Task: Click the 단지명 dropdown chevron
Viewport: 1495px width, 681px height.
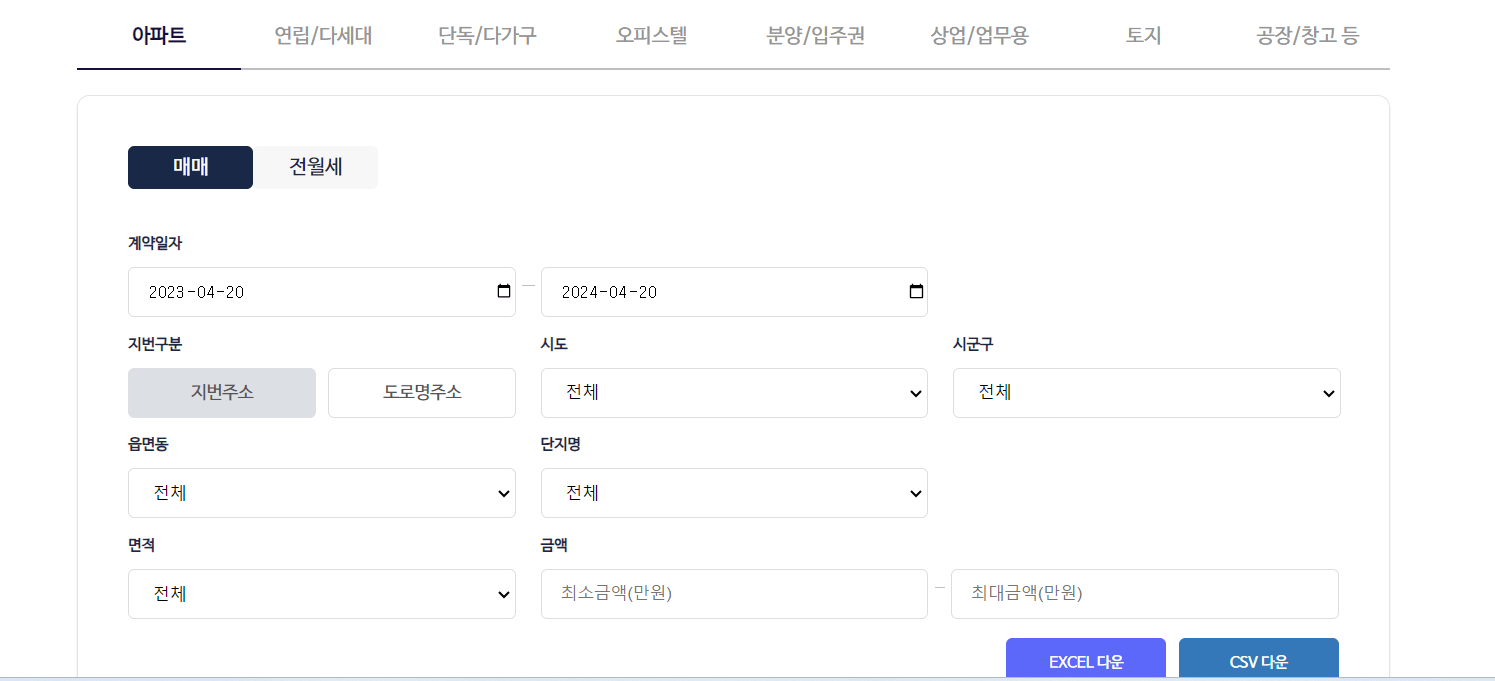Action: [913, 493]
